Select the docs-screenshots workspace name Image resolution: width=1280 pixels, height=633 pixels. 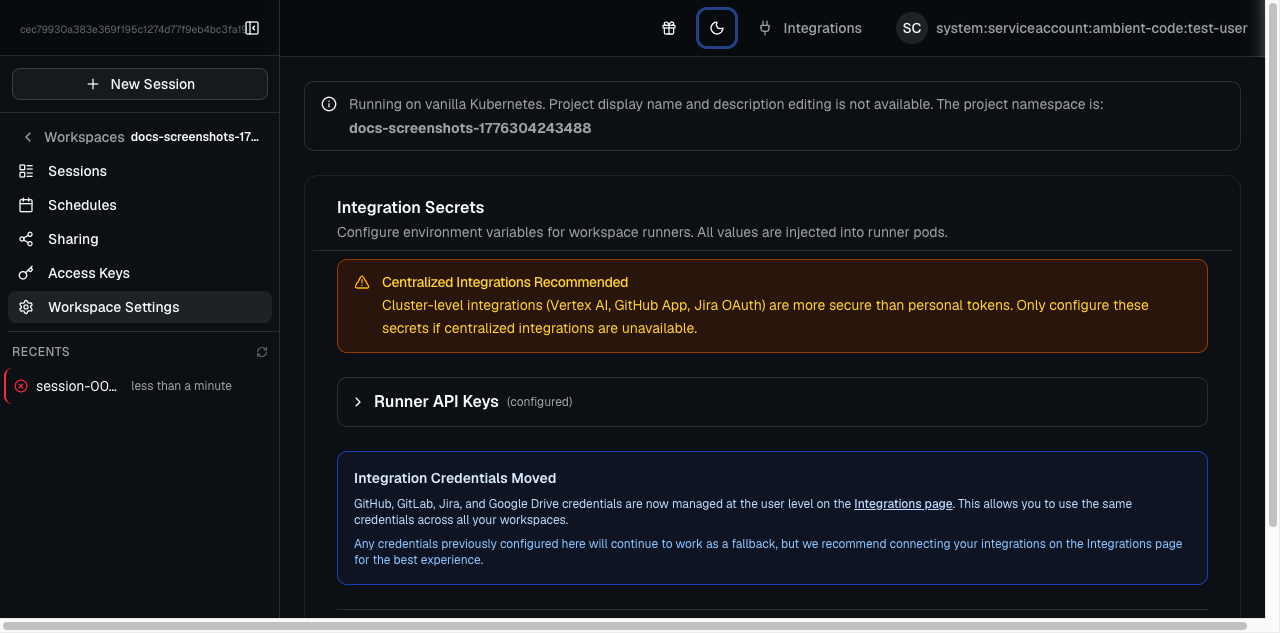click(193, 137)
